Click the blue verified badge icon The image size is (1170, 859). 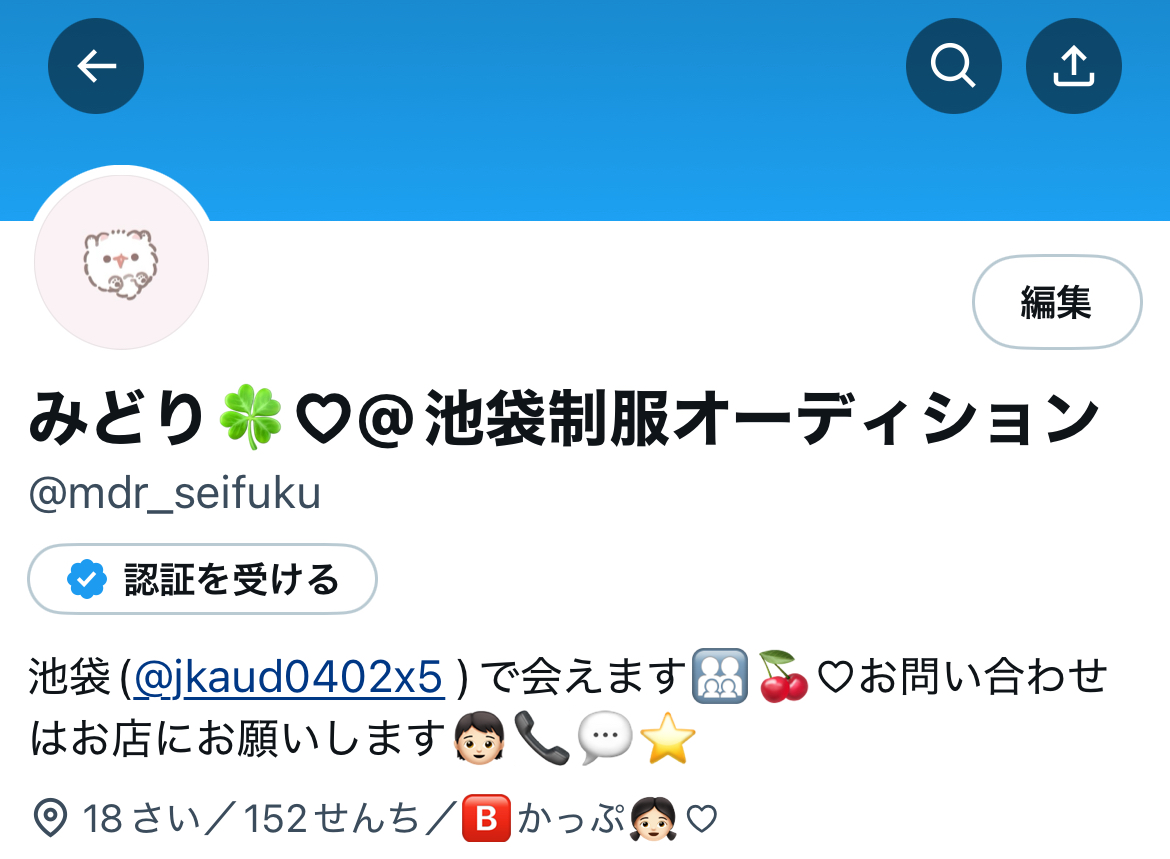[87, 579]
